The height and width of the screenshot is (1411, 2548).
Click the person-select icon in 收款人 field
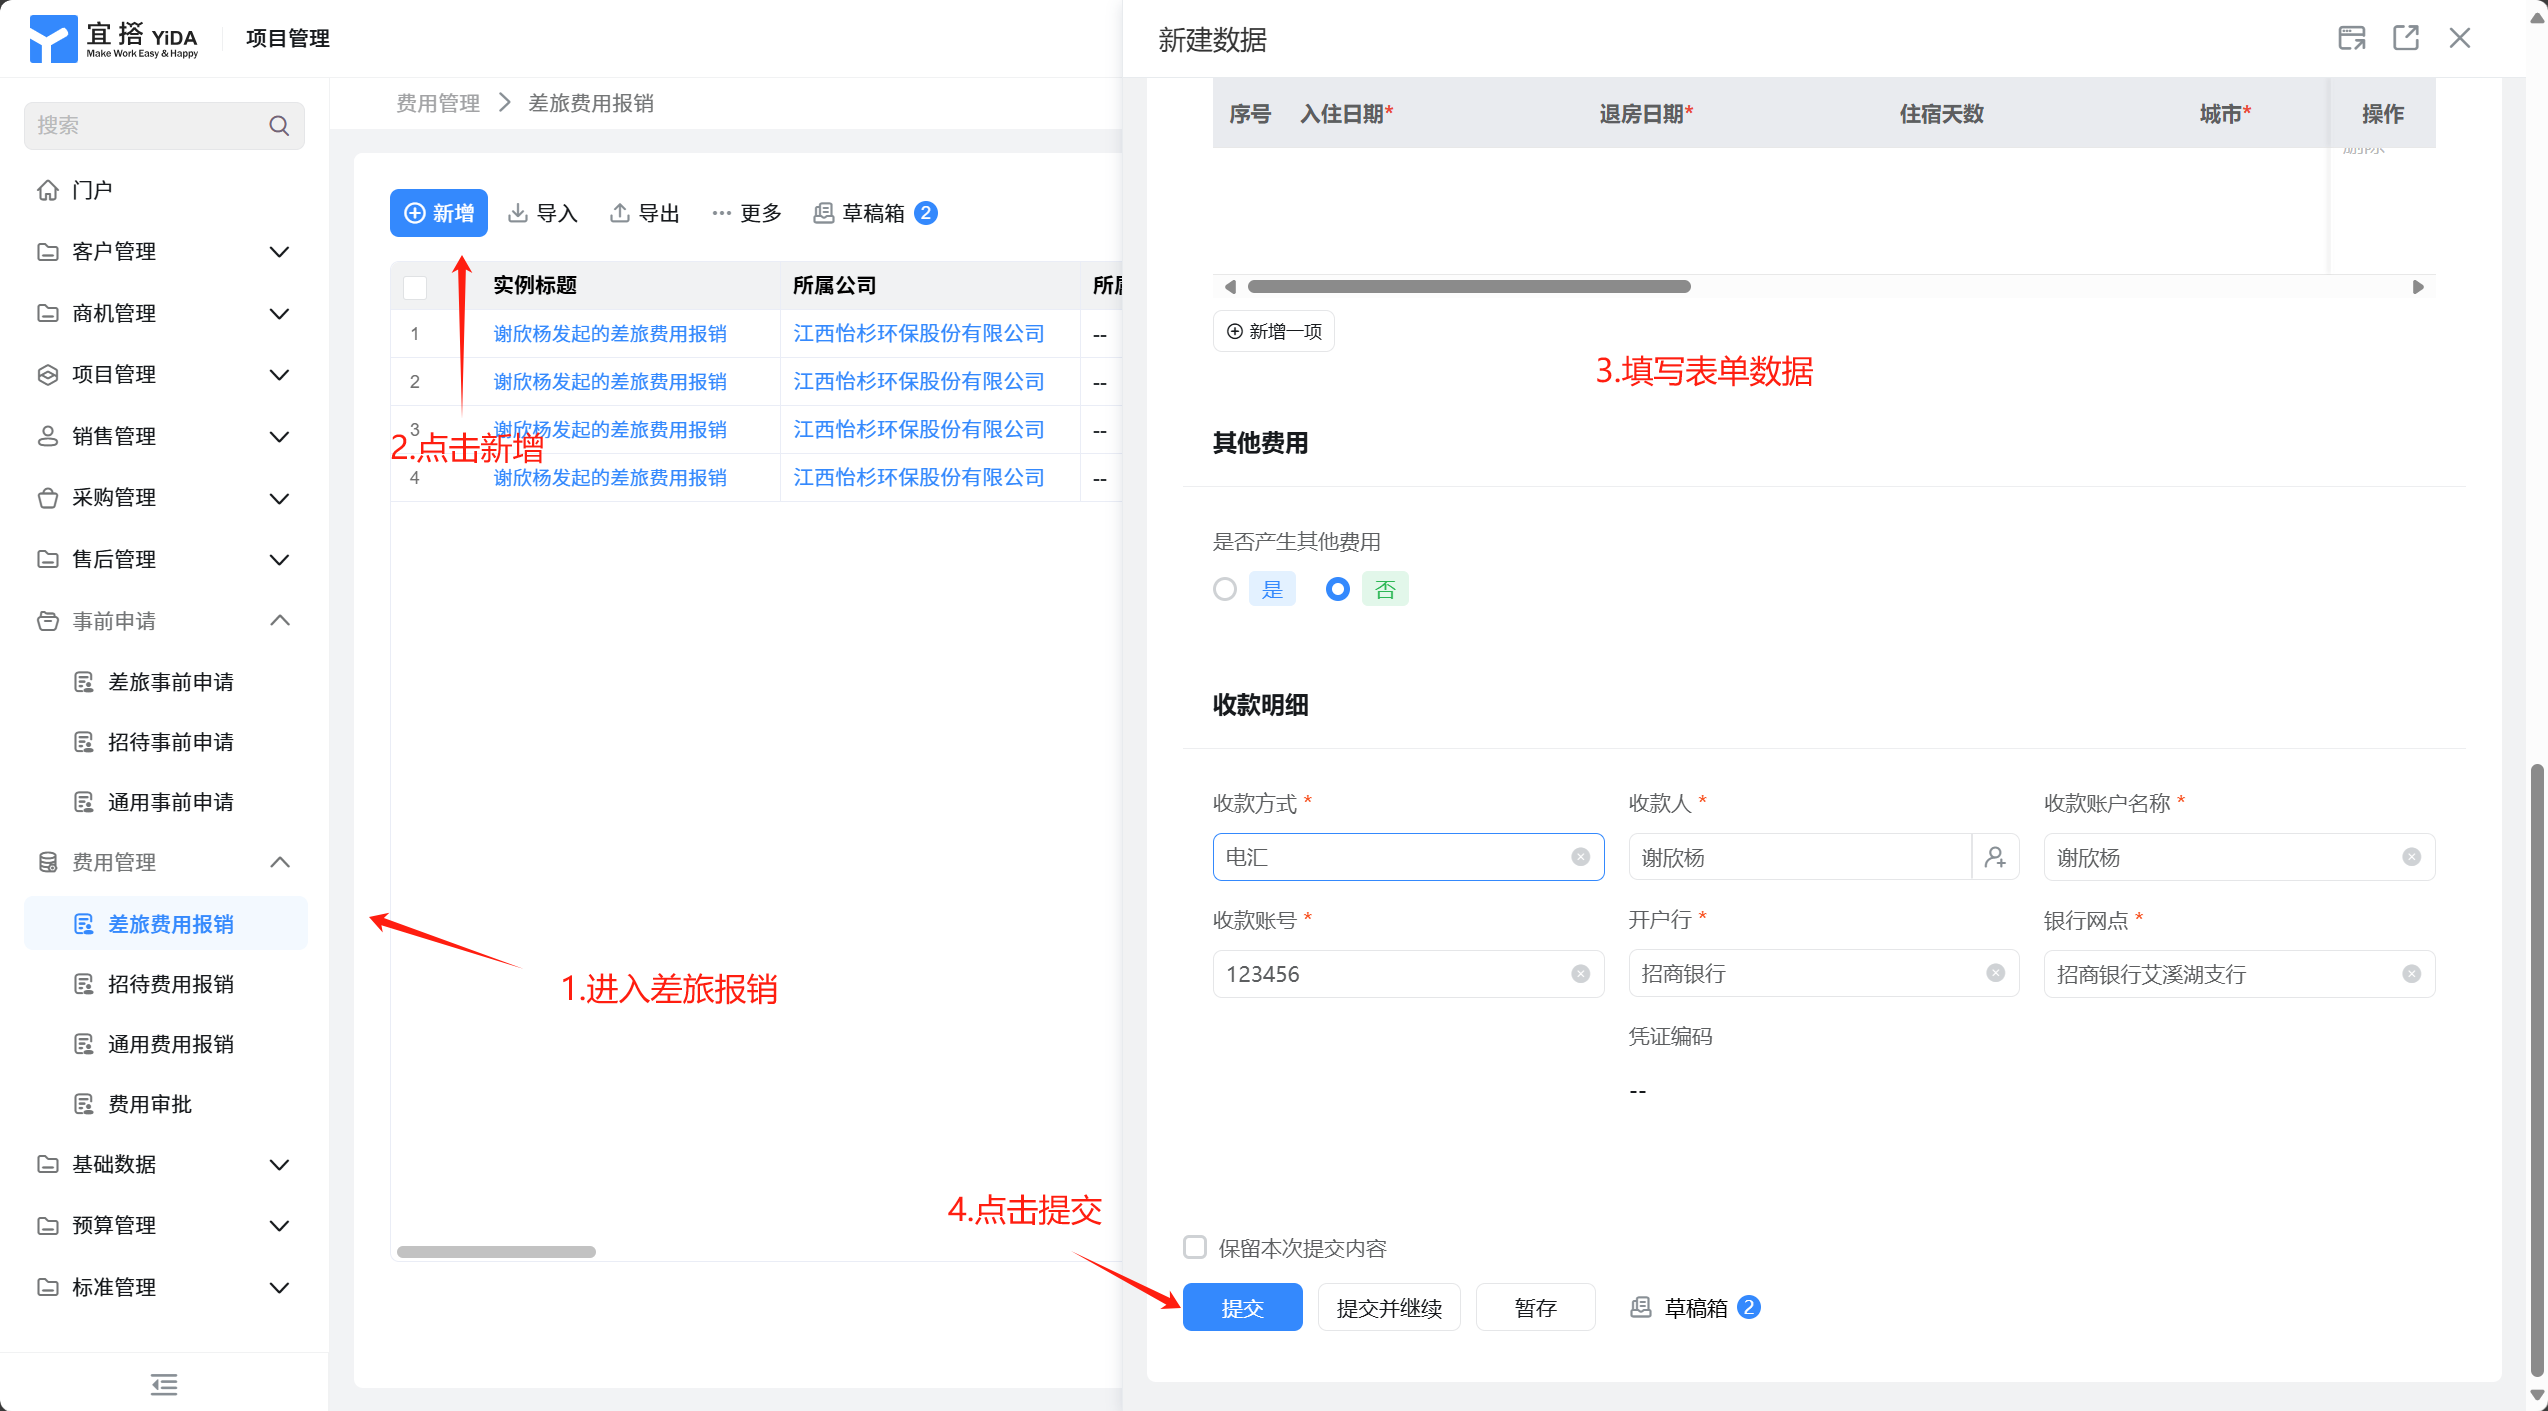tap(1995, 857)
